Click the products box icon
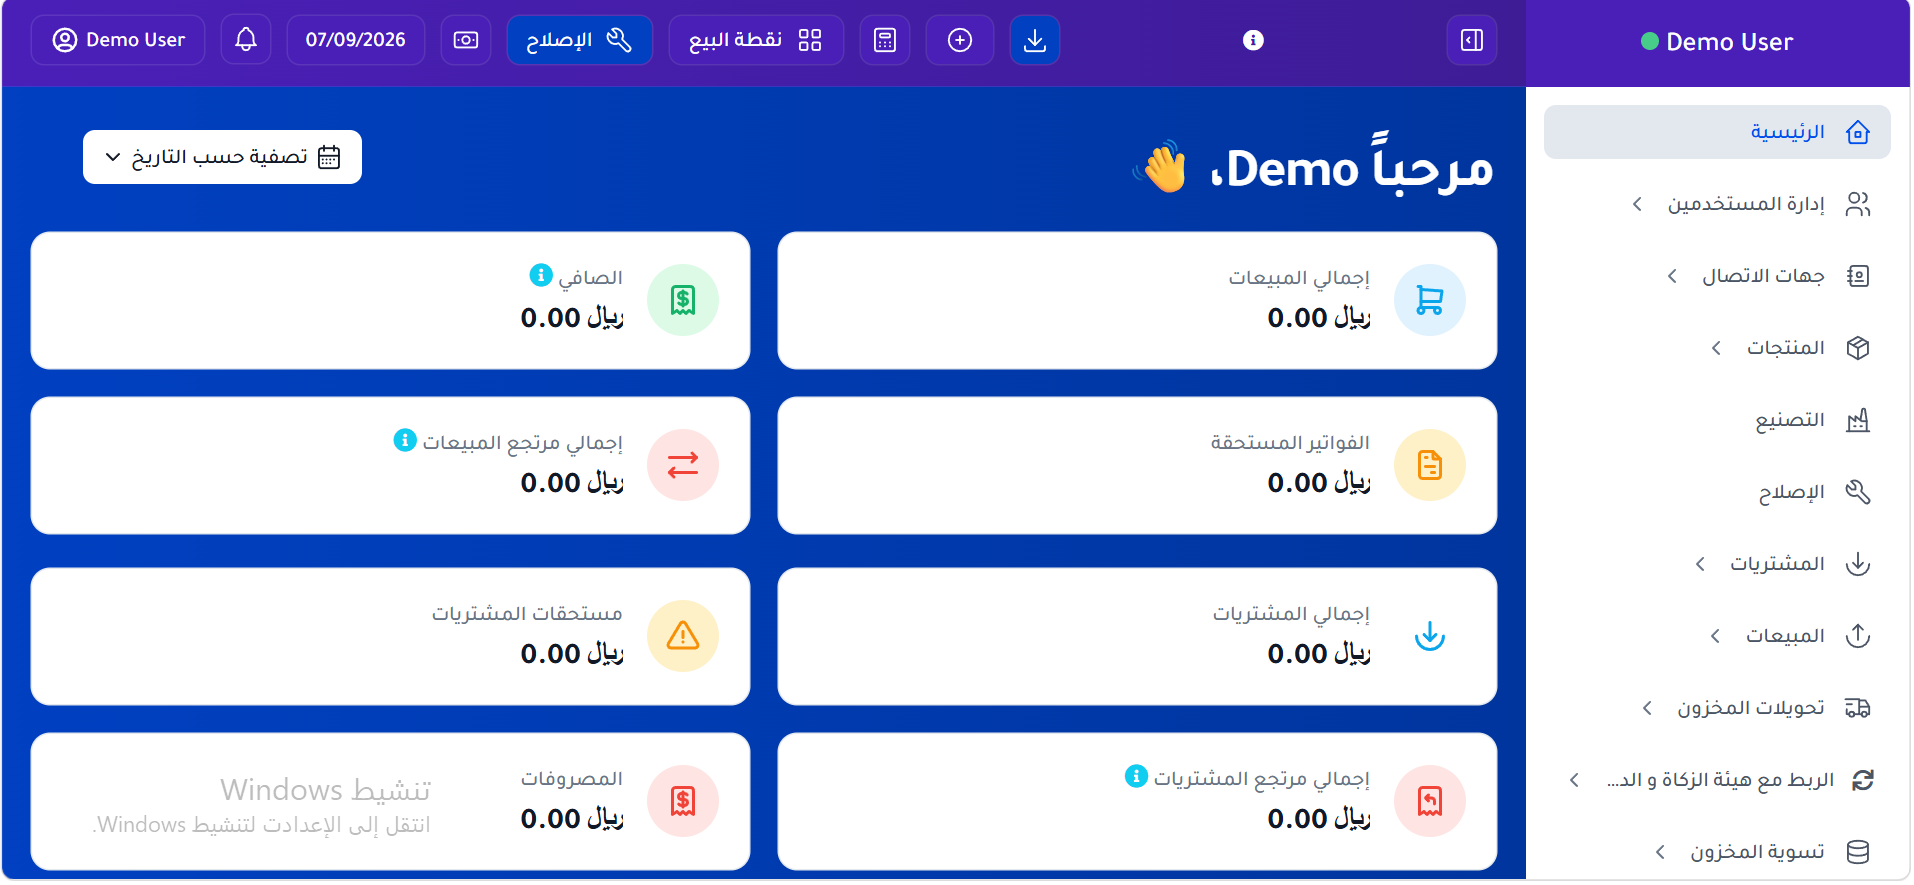This screenshot has width=1914, height=885. (1858, 348)
